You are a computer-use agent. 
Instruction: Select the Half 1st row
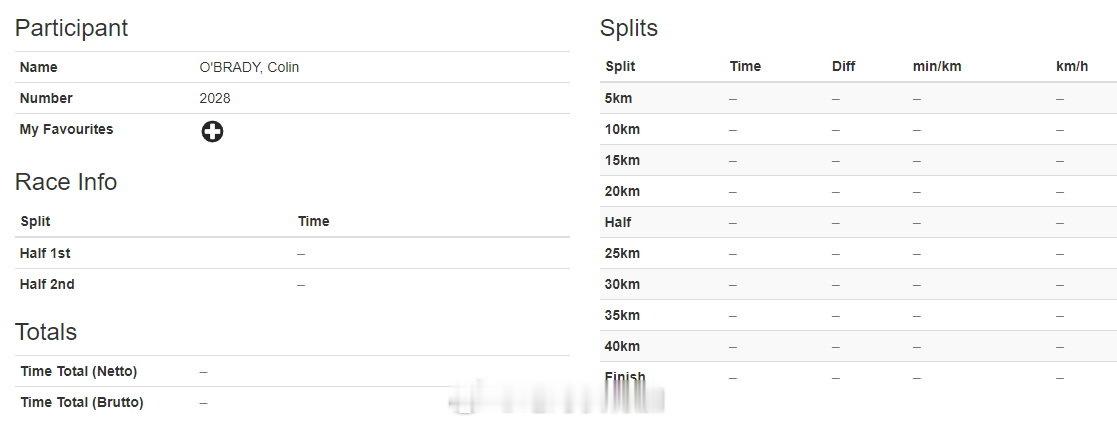coord(292,253)
